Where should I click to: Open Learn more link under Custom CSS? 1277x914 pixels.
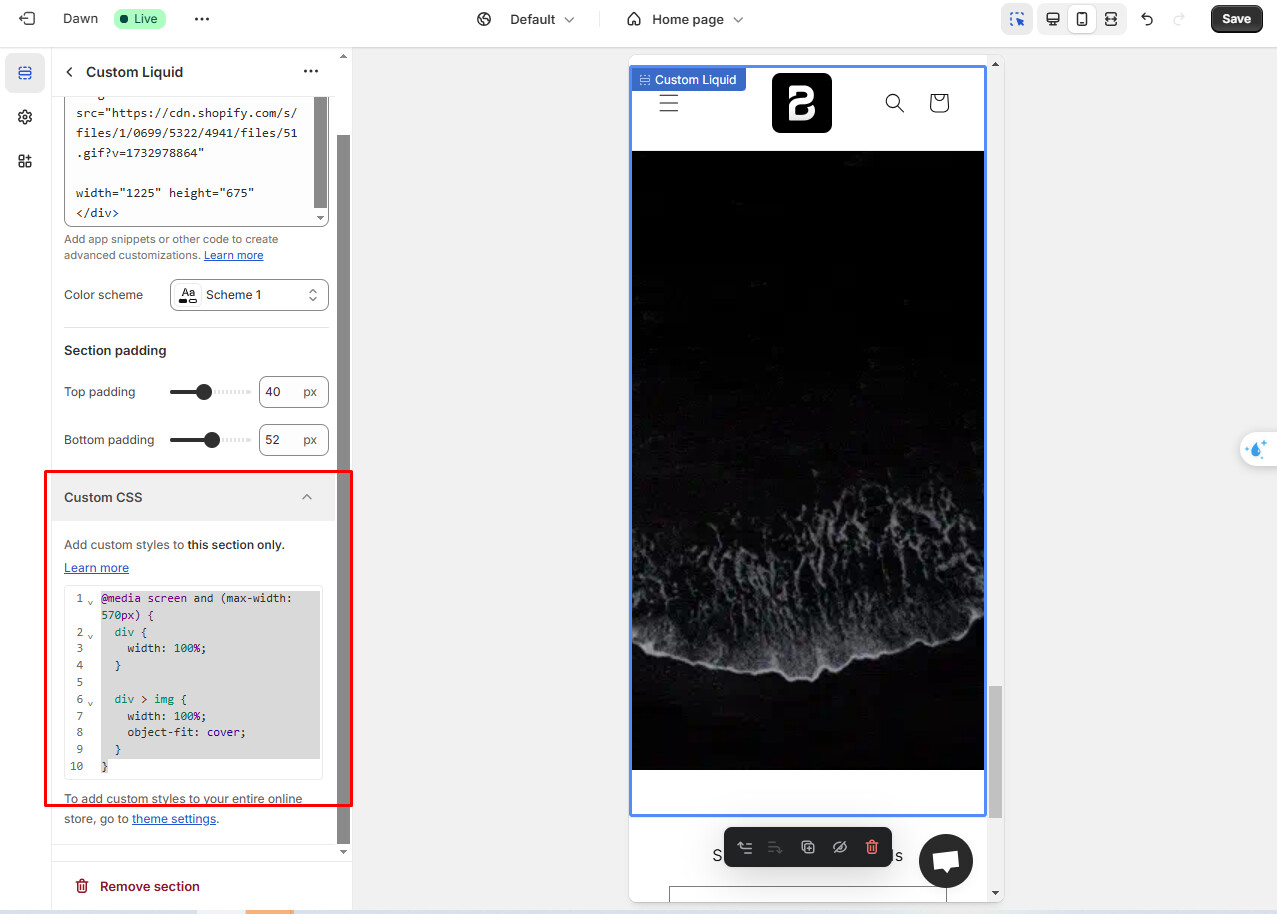[x=96, y=568]
